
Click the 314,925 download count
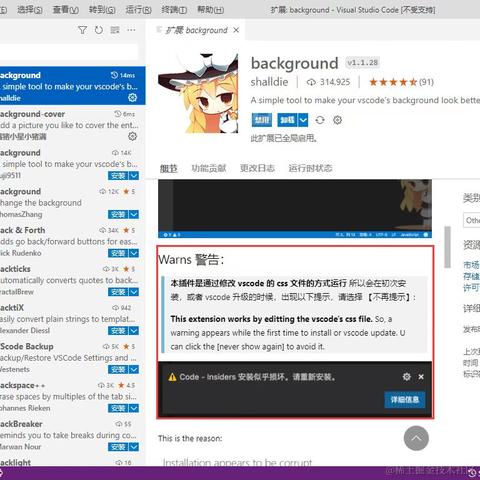coord(329,82)
